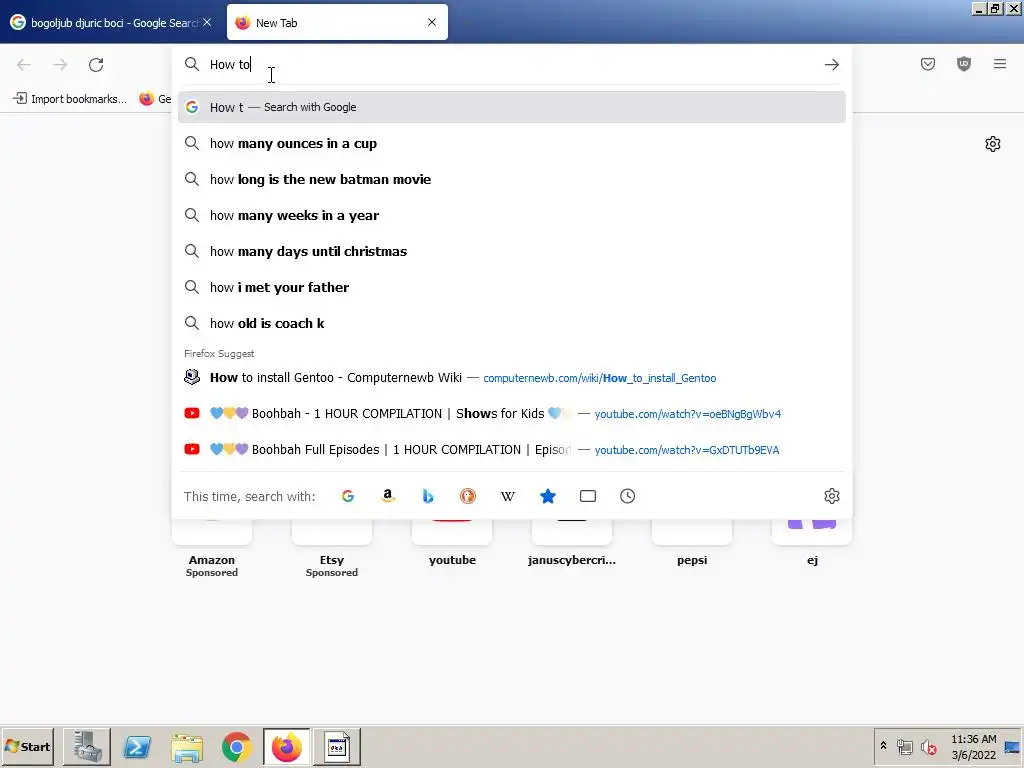Click the Windows Start button
The image size is (1024, 768).
[27, 746]
